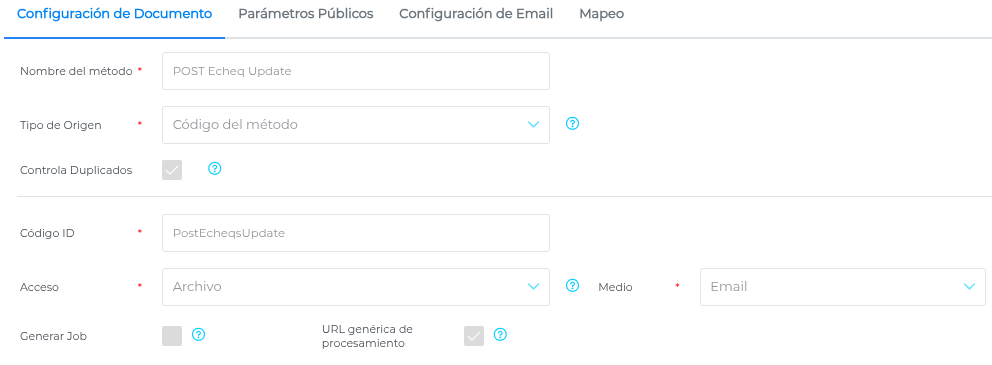Screen dimensions: 992x365
Task: Click help icon beside Generar Job
Action: [x=198, y=335]
